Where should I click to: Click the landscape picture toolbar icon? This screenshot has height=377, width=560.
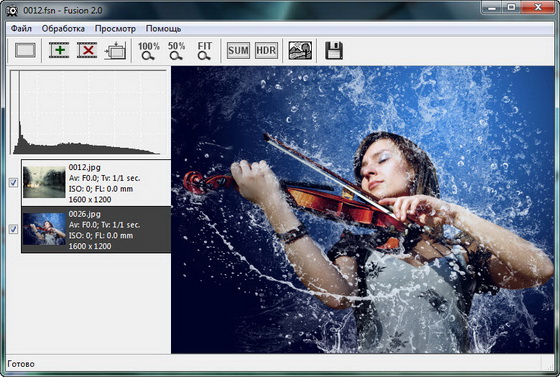pyautogui.click(x=300, y=50)
